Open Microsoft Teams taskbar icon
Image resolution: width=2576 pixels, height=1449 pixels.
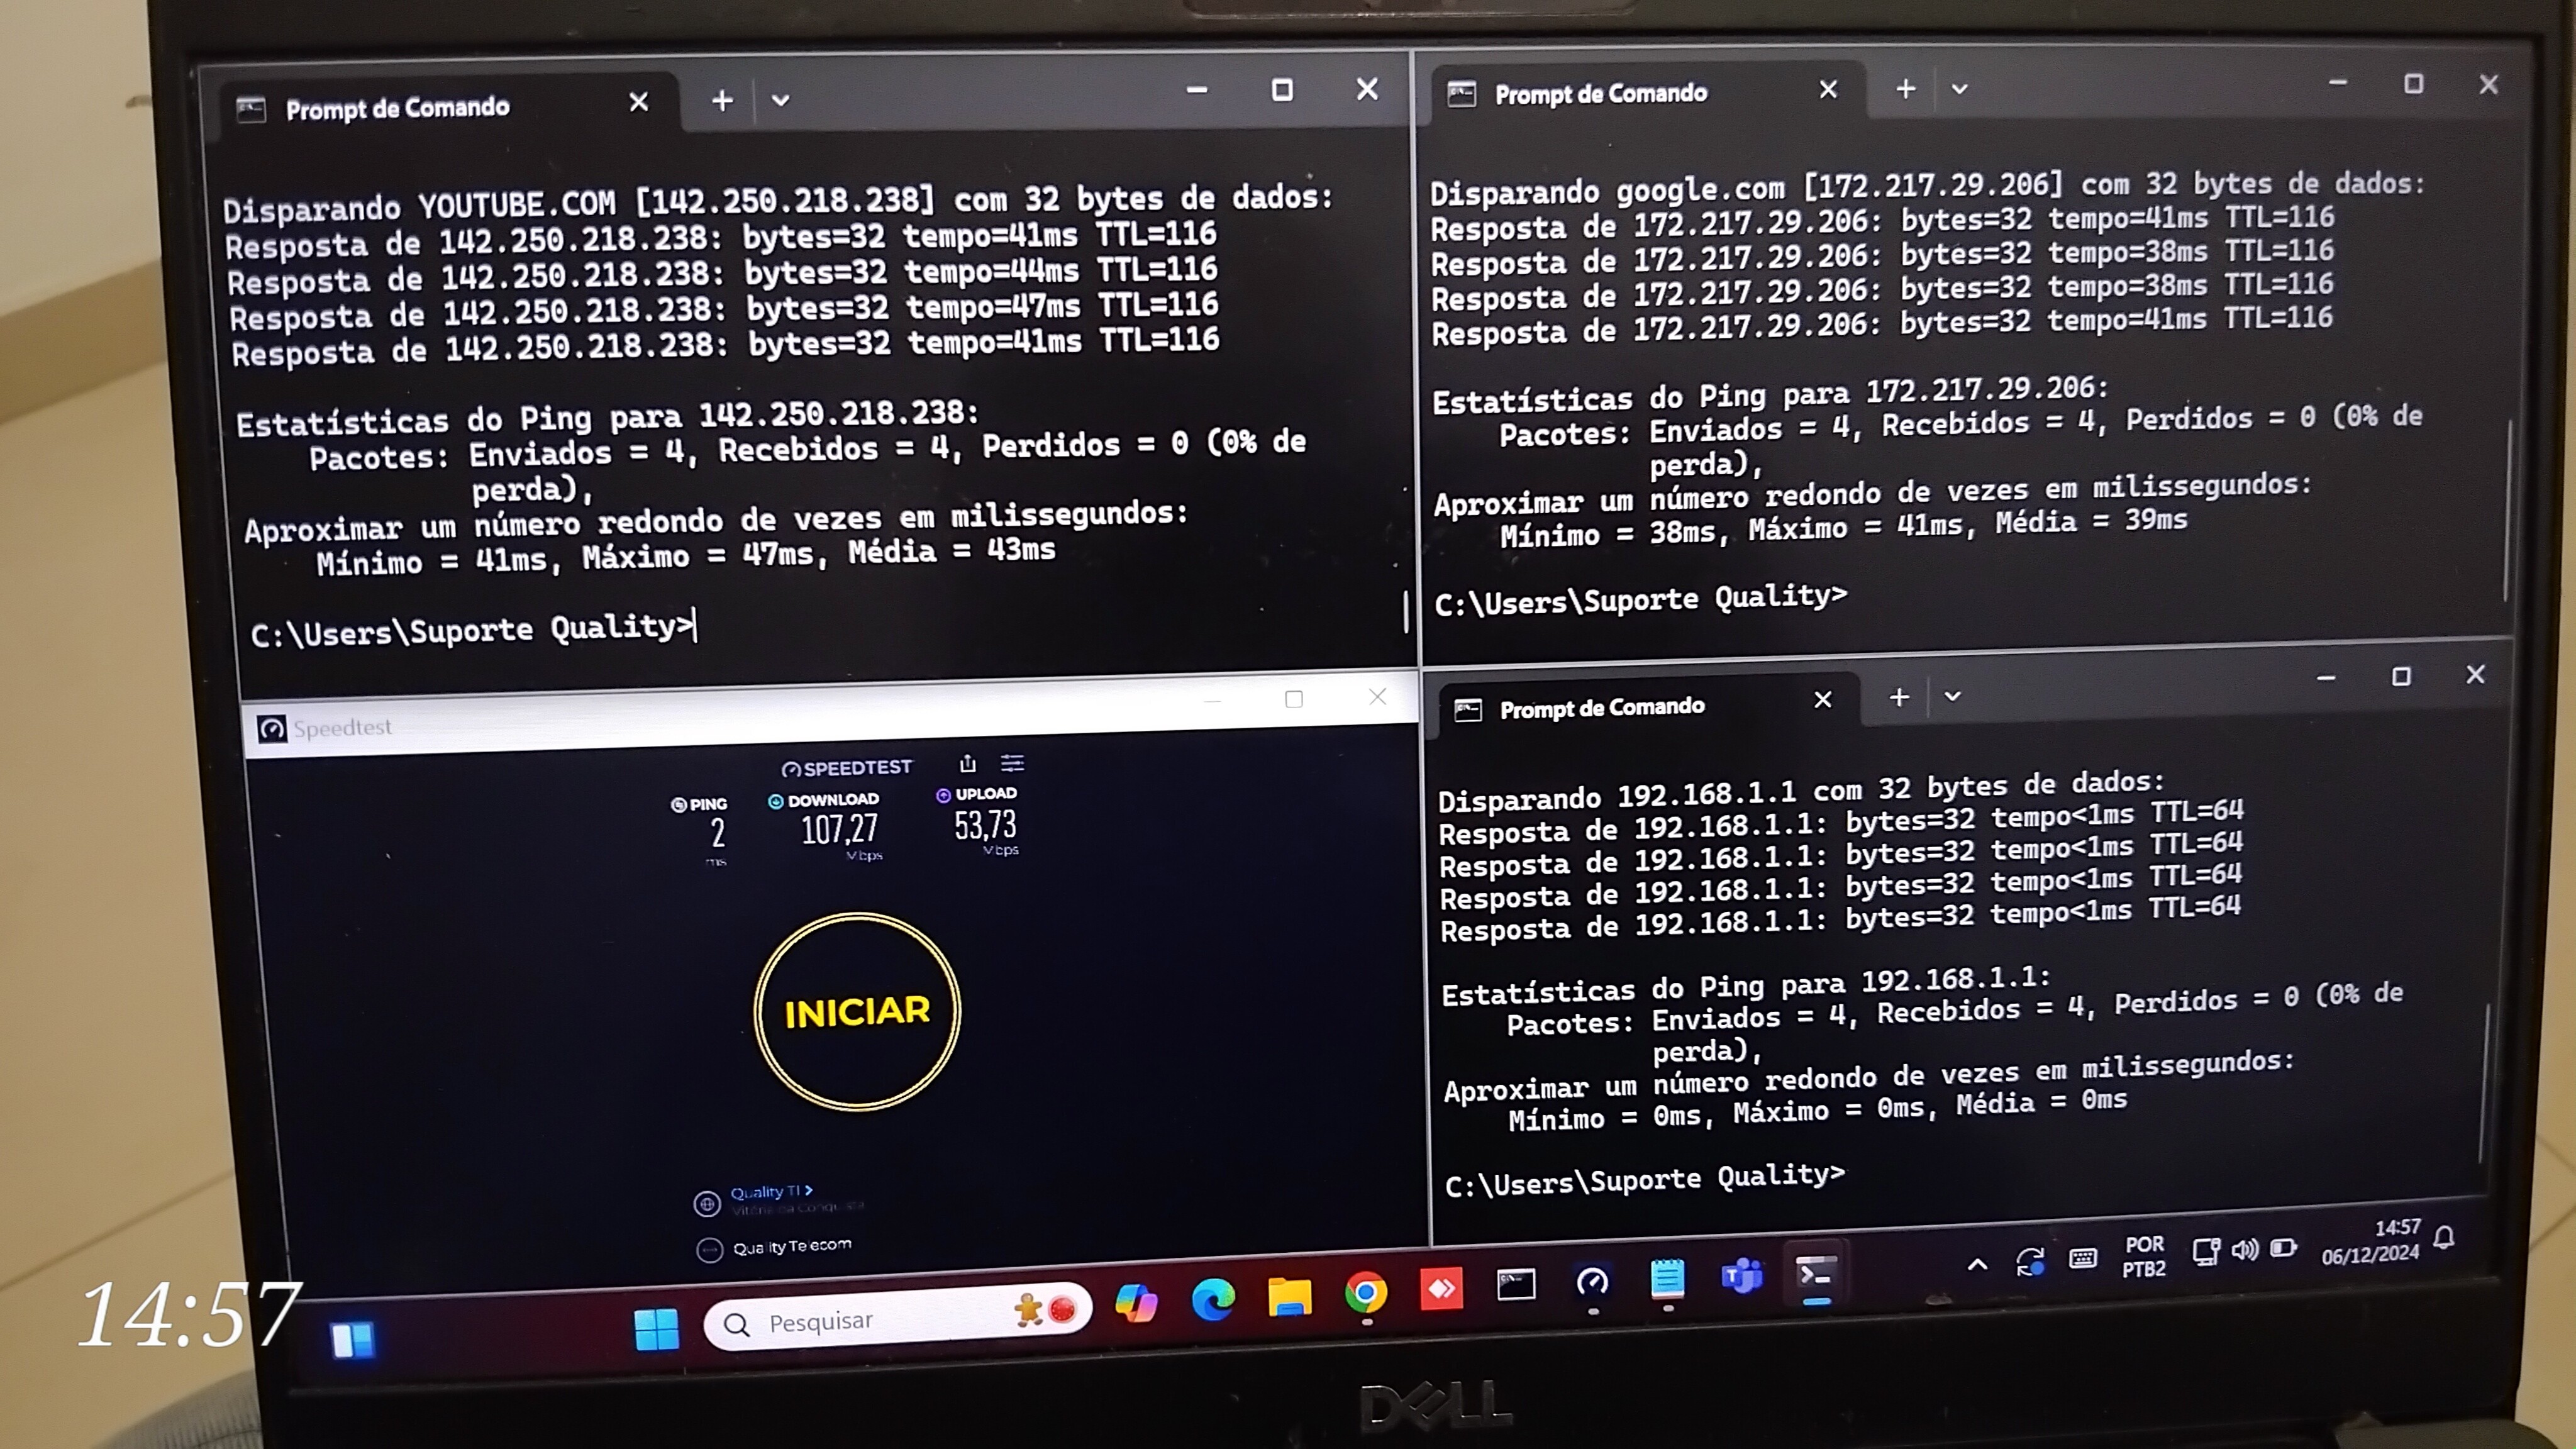pos(1742,1277)
